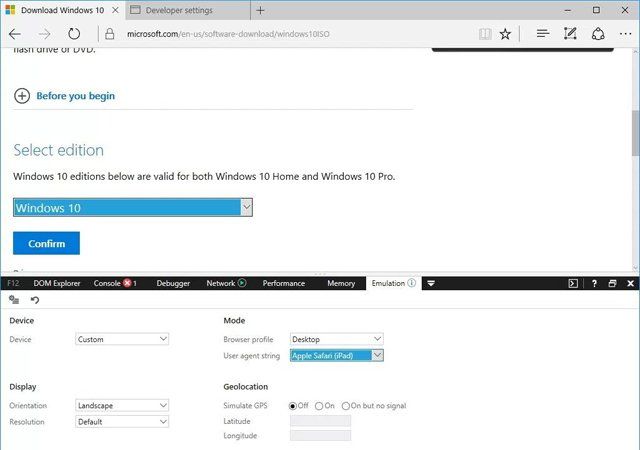Select On but no signal radio
The width and height of the screenshot is (640, 450).
point(346,406)
